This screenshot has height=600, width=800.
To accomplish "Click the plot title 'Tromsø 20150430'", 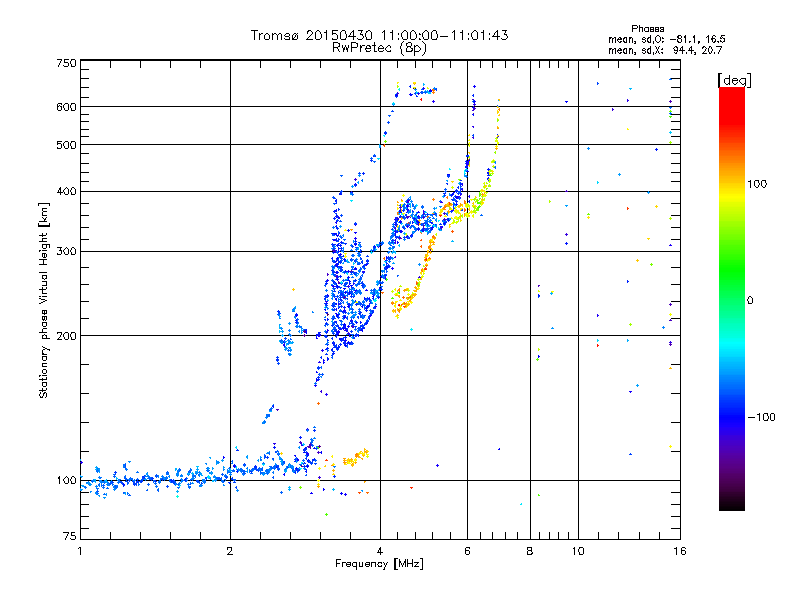I will 312,35.
